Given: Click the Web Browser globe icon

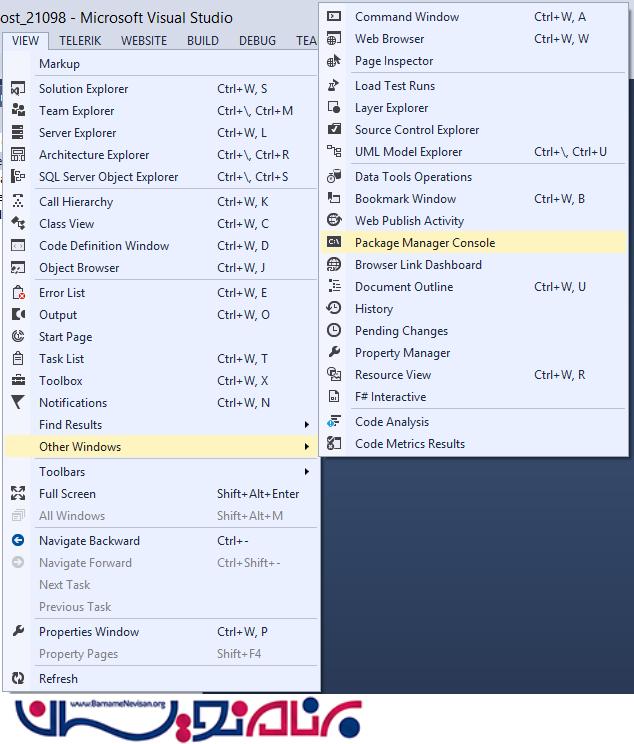Looking at the screenshot, I should pyautogui.click(x=334, y=39).
